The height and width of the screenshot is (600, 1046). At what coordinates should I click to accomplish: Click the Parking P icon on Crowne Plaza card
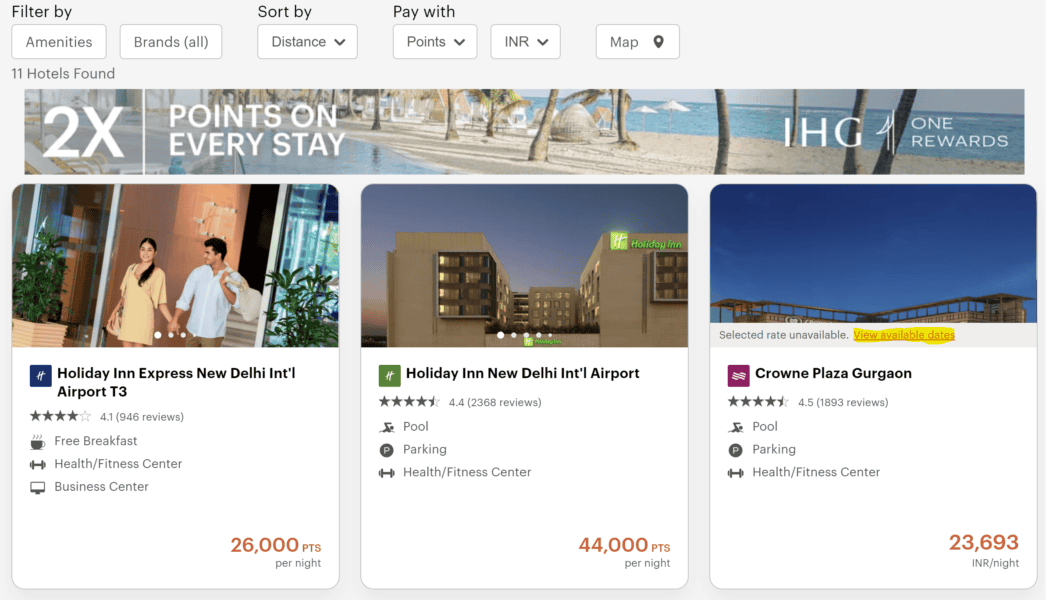click(x=735, y=449)
